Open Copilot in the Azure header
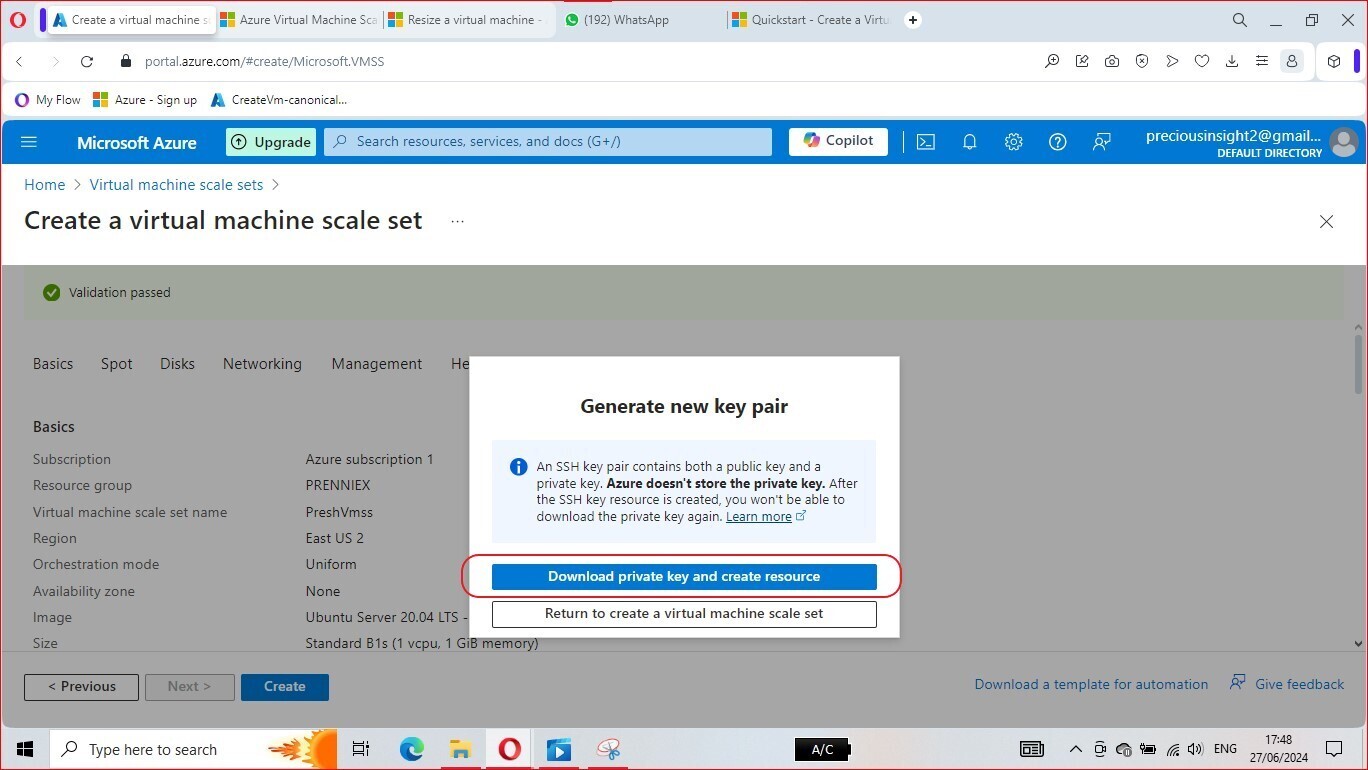The width and height of the screenshot is (1368, 770). pos(838,142)
